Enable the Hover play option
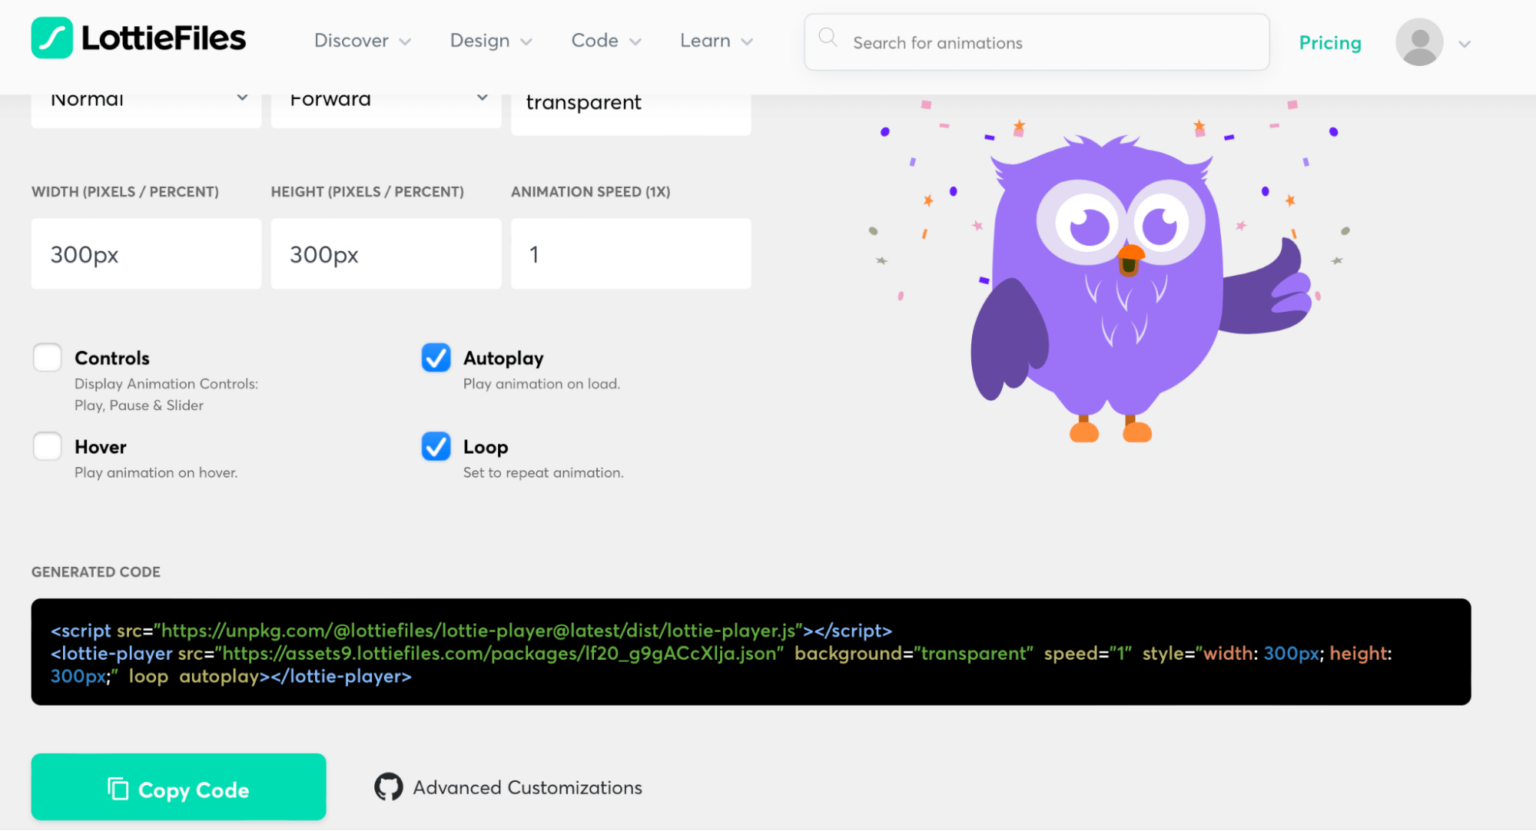The width and height of the screenshot is (1536, 831). coord(47,446)
